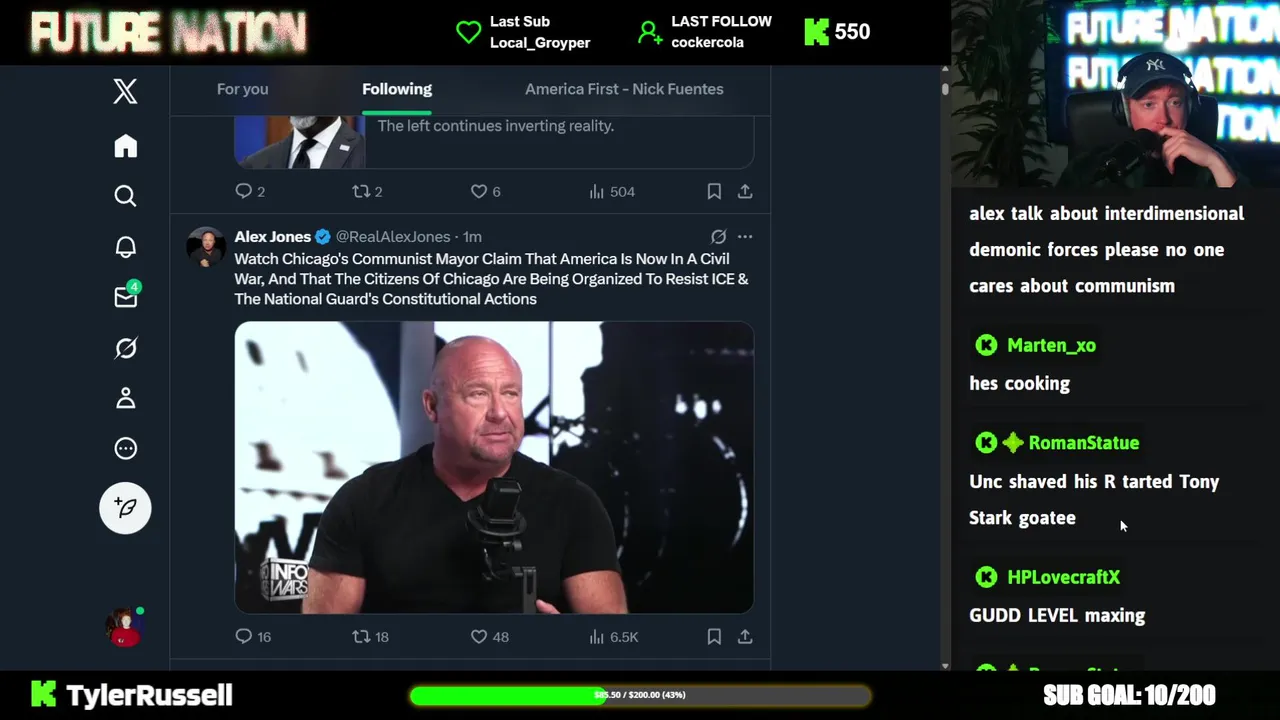This screenshot has width=1280, height=720.
Task: Click the page's vertical scrollbar thumb
Action: click(945, 89)
